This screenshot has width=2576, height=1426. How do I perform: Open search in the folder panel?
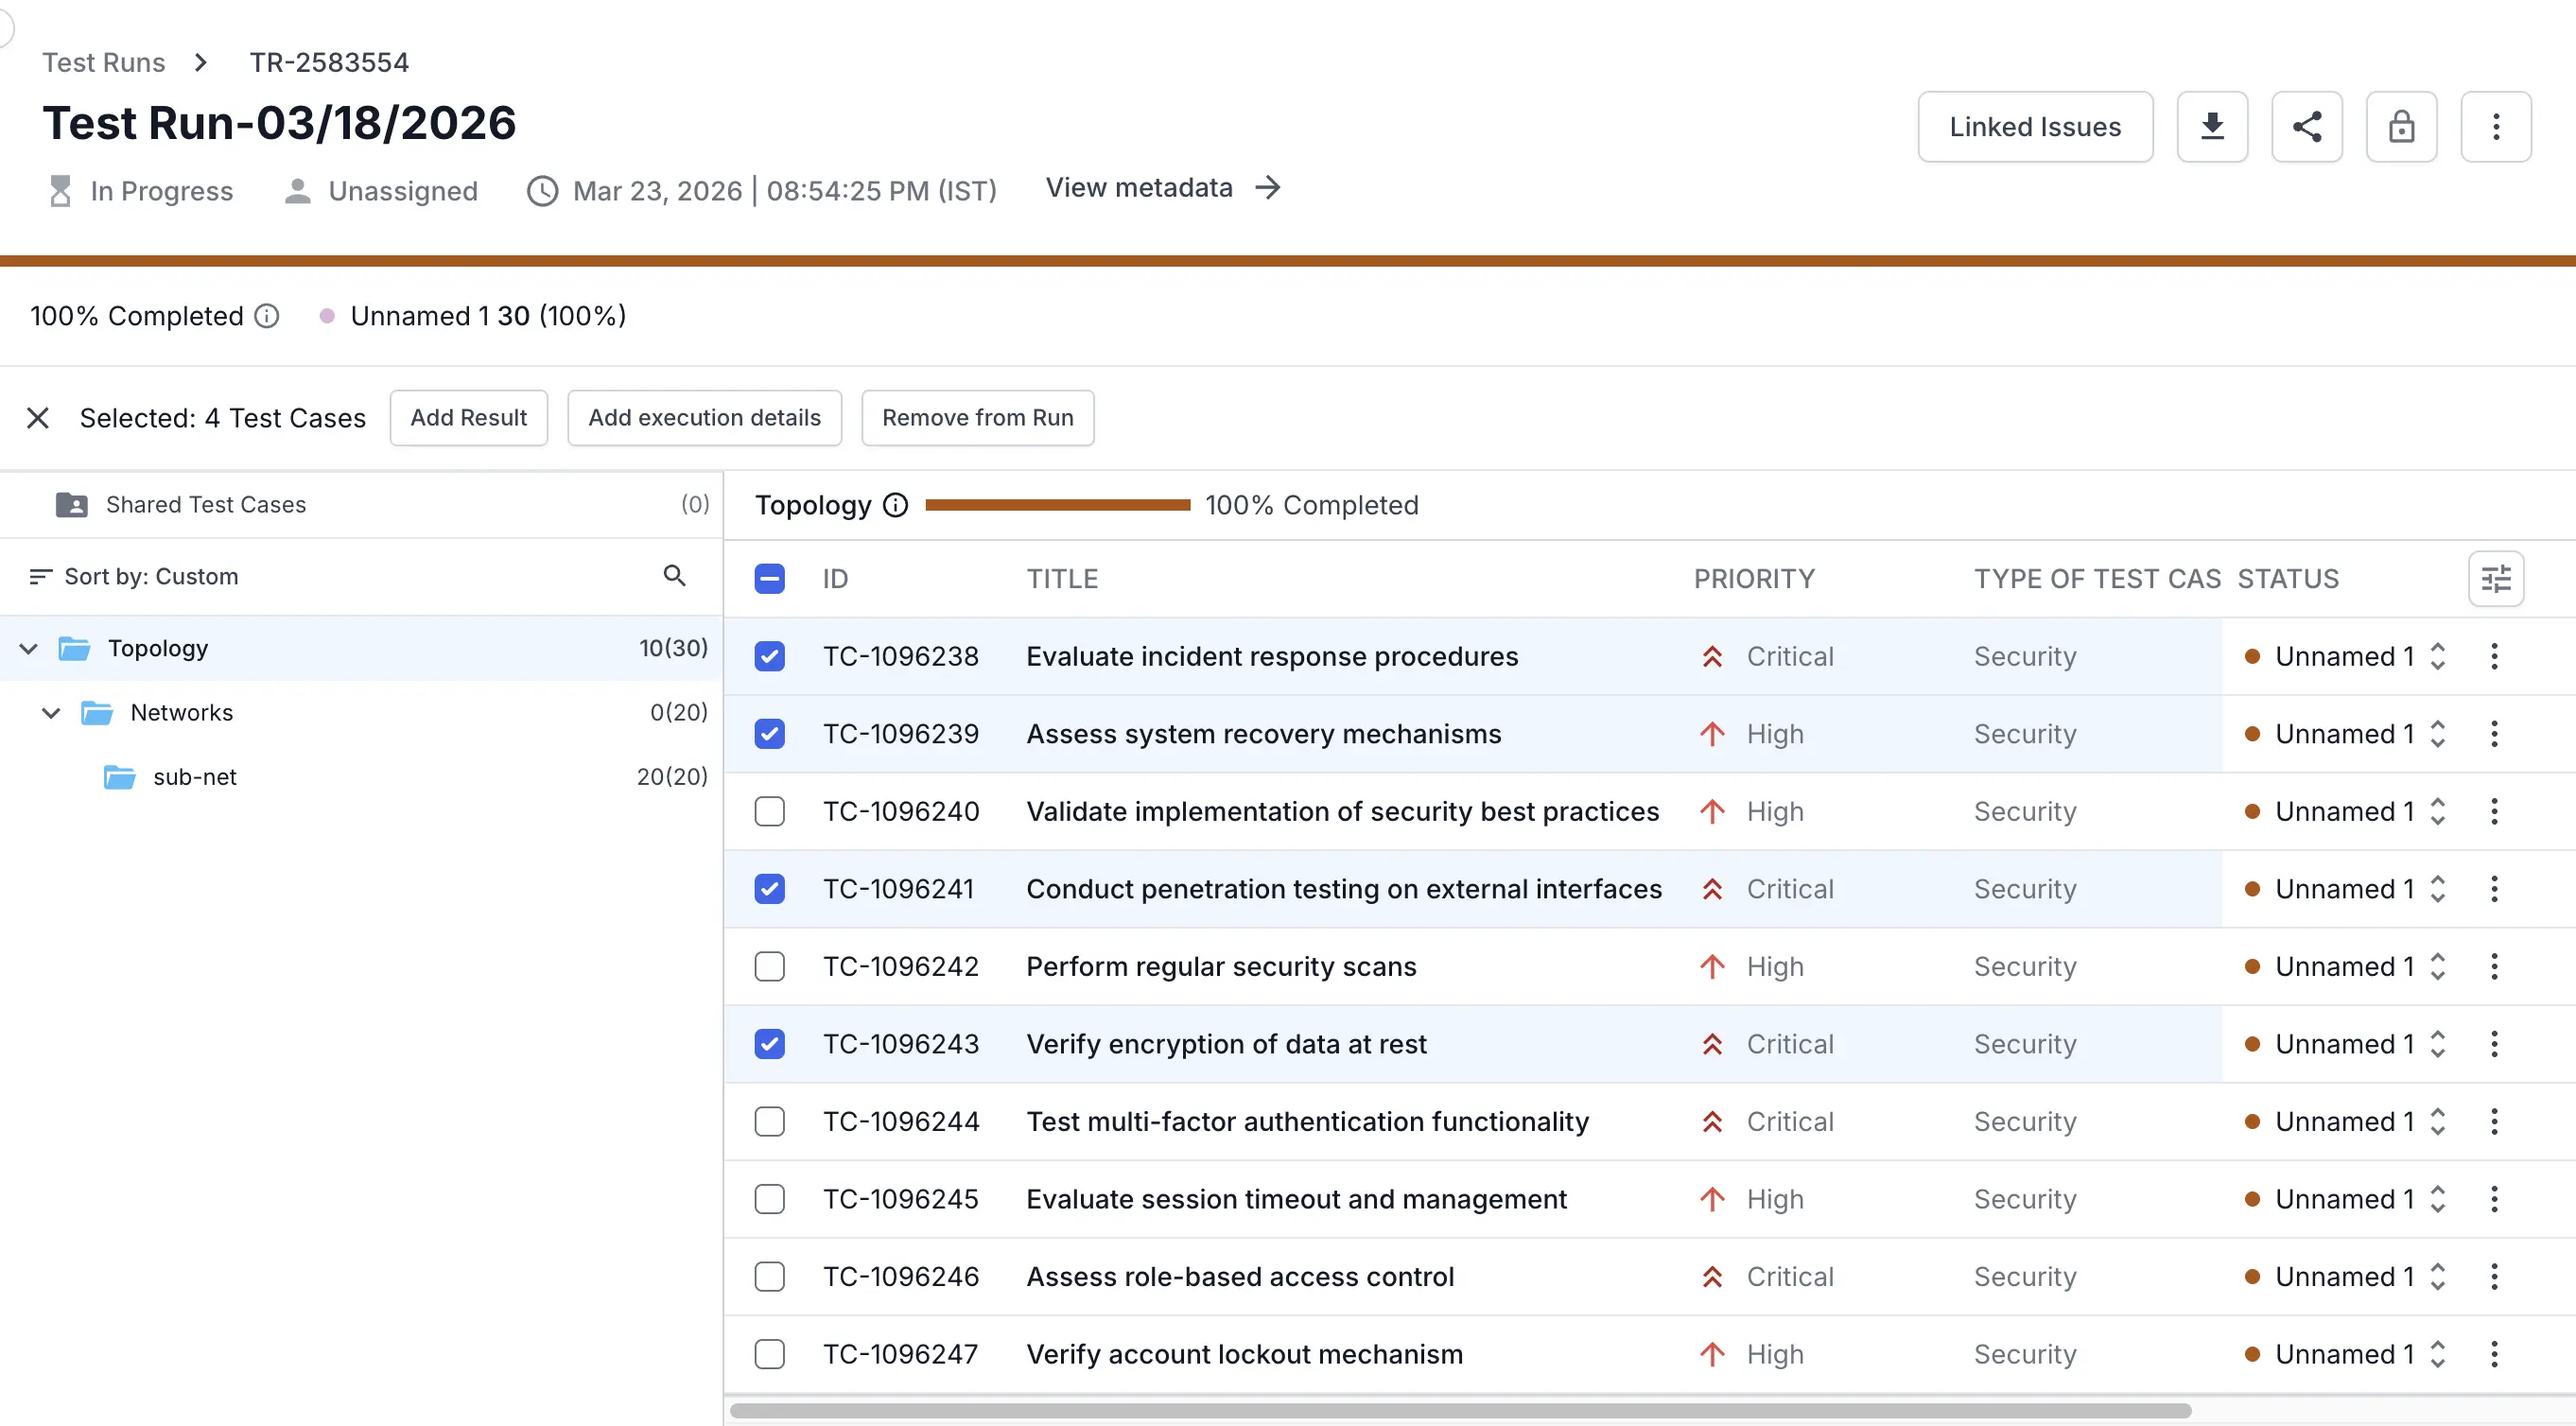pyautogui.click(x=674, y=576)
